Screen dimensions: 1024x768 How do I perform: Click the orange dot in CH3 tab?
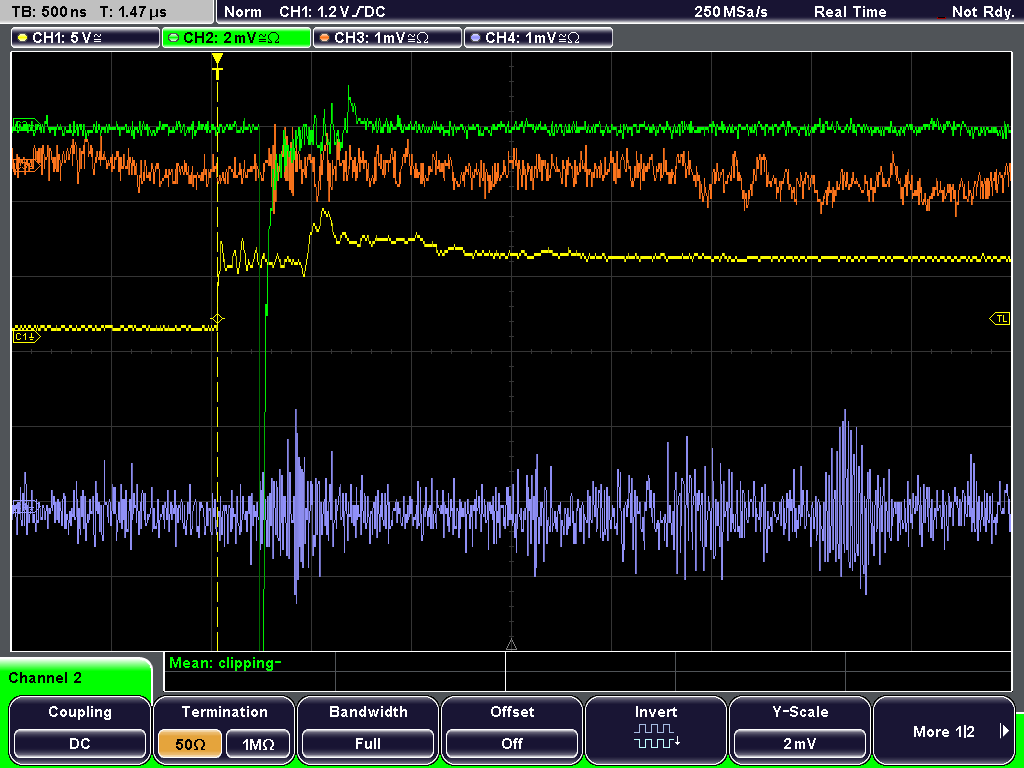325,38
